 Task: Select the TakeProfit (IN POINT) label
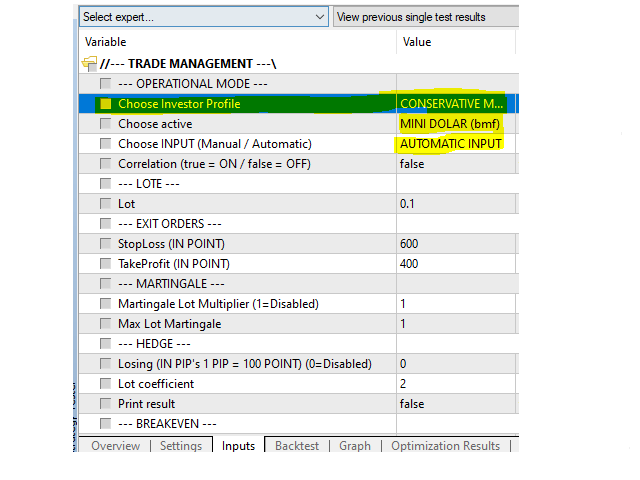(174, 264)
